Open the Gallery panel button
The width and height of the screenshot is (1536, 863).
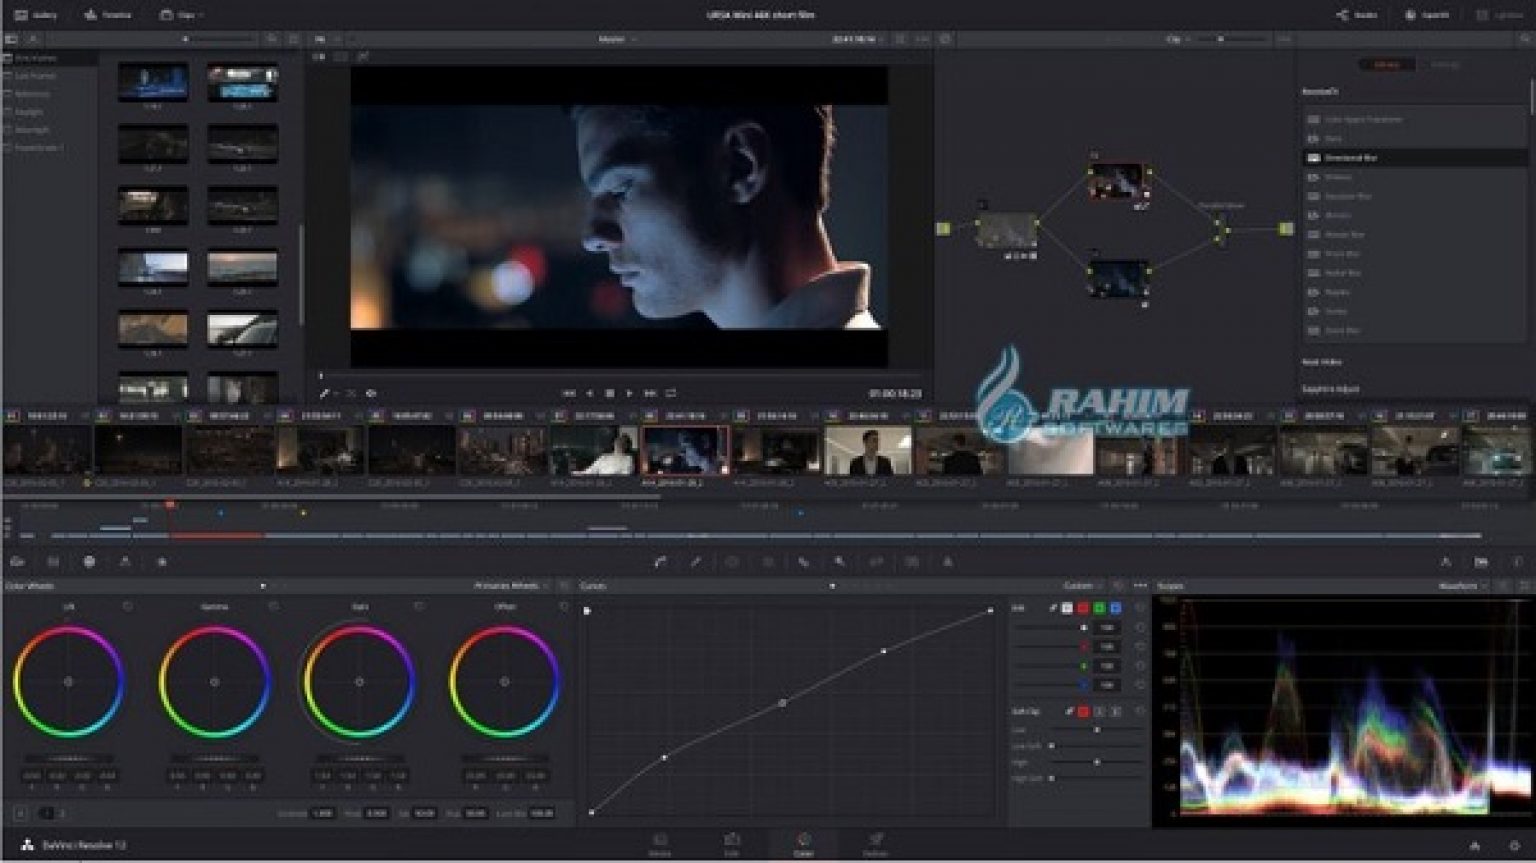[x=36, y=15]
